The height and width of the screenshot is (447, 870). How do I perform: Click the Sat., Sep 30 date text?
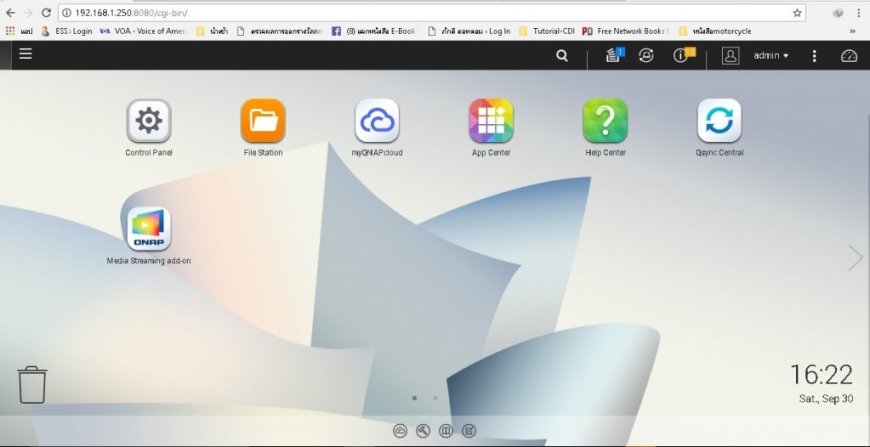click(826, 399)
